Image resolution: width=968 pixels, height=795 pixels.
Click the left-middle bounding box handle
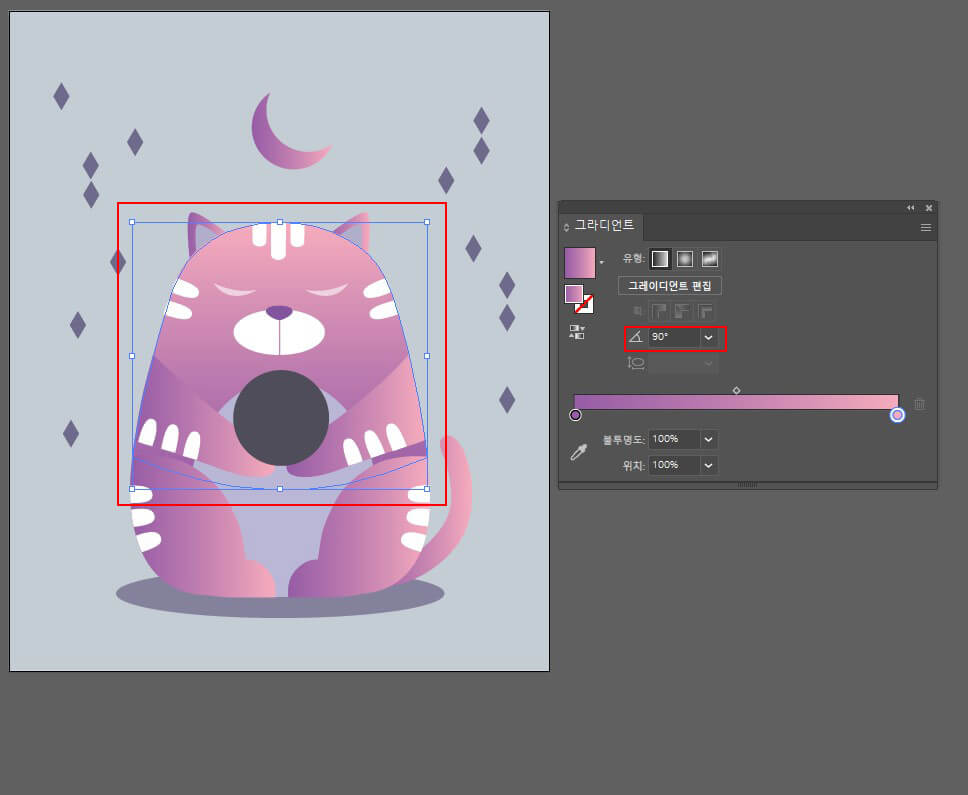132,356
